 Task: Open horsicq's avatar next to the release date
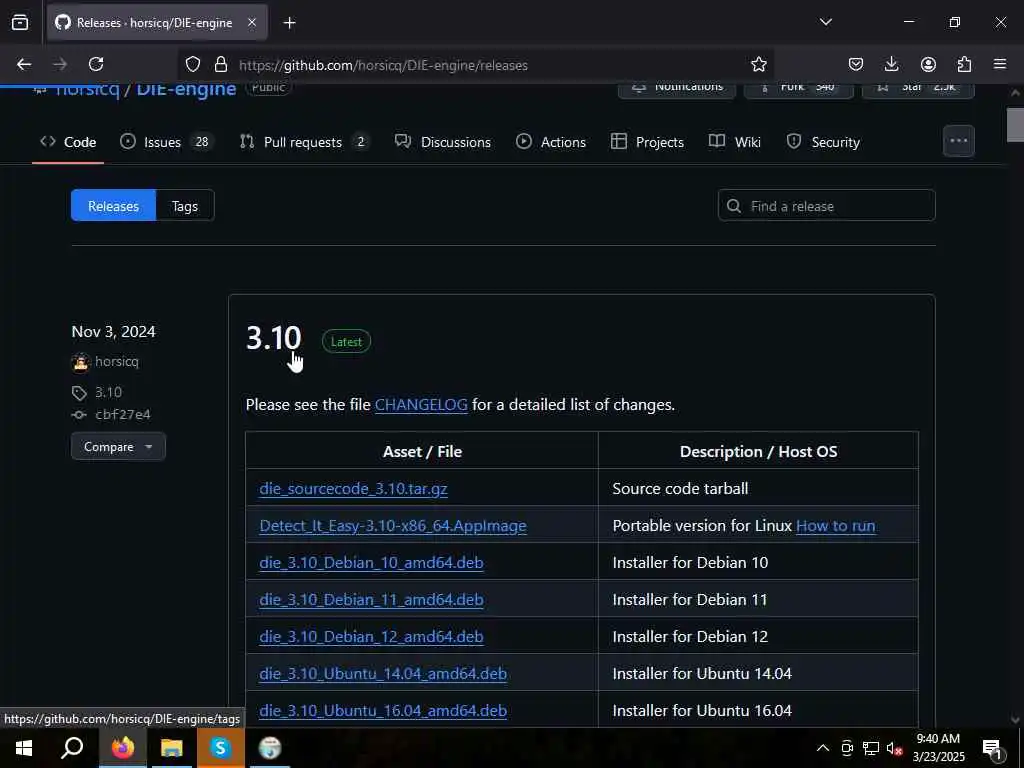click(x=80, y=362)
